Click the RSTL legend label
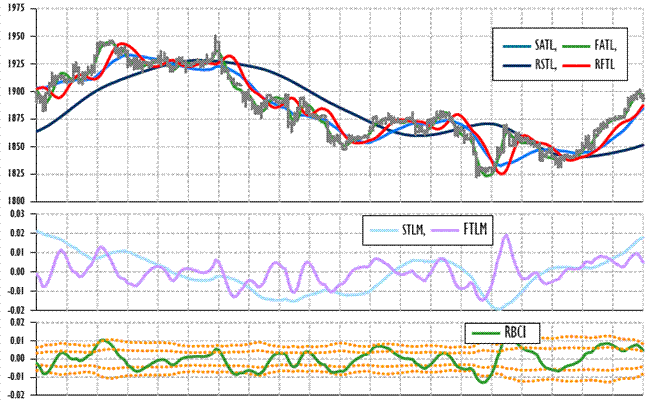 [546, 64]
